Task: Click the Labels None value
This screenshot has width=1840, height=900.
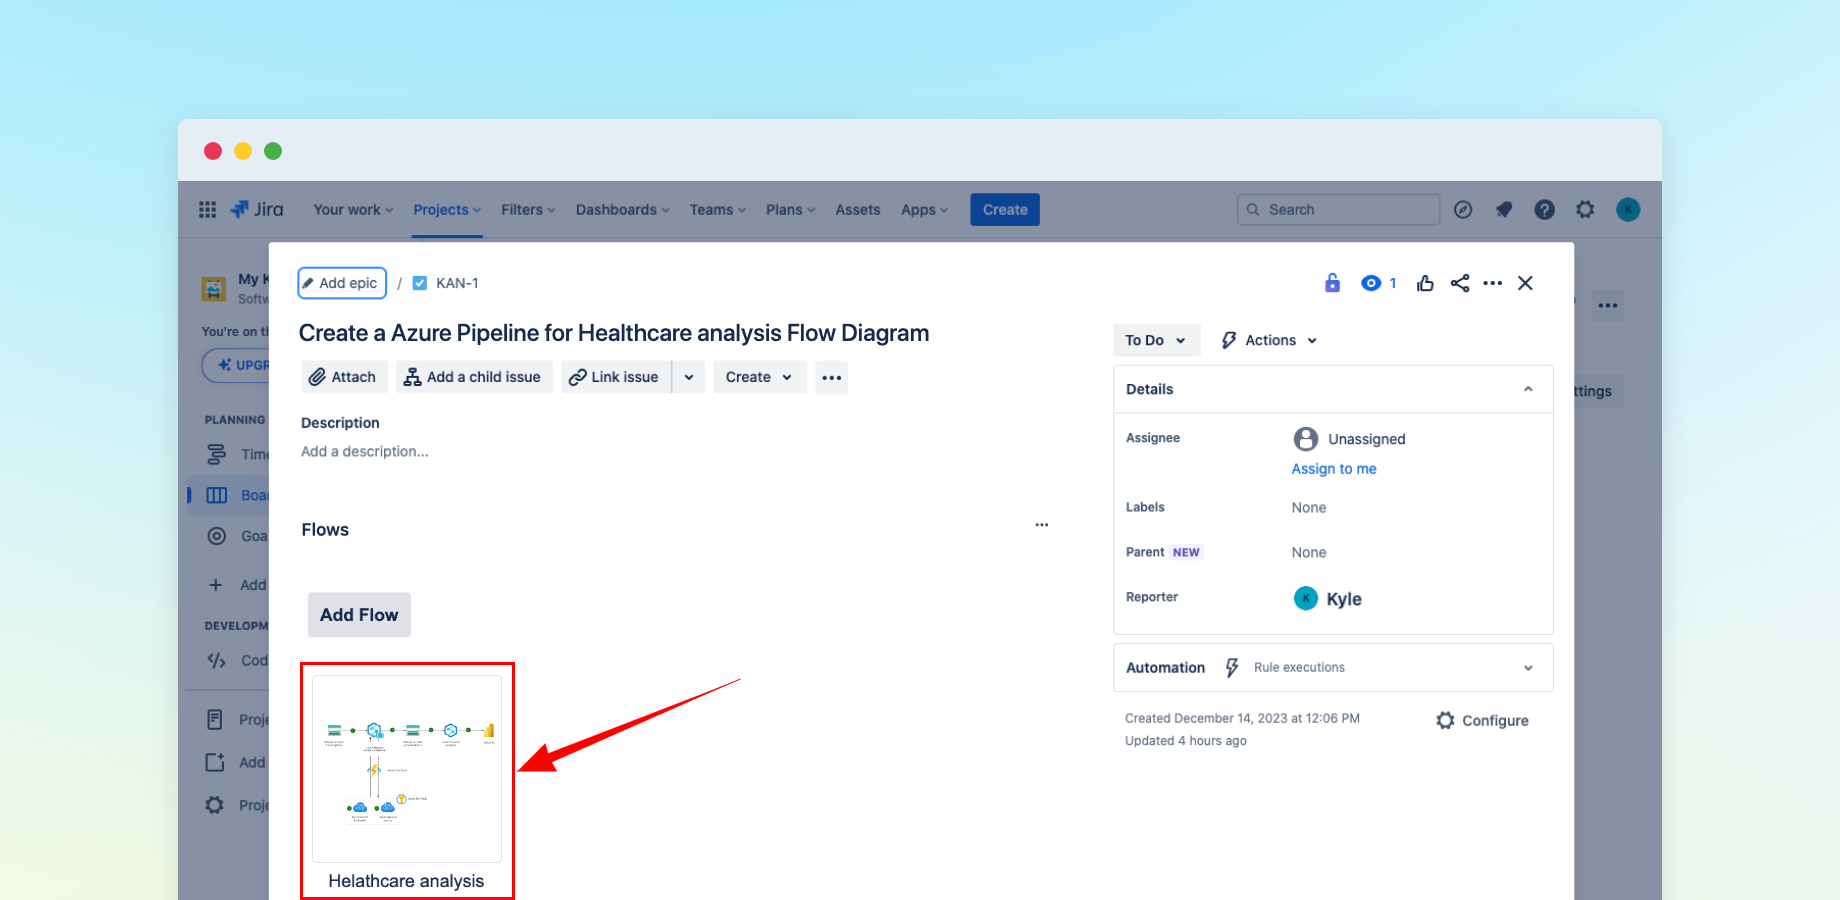Action: (x=1308, y=508)
